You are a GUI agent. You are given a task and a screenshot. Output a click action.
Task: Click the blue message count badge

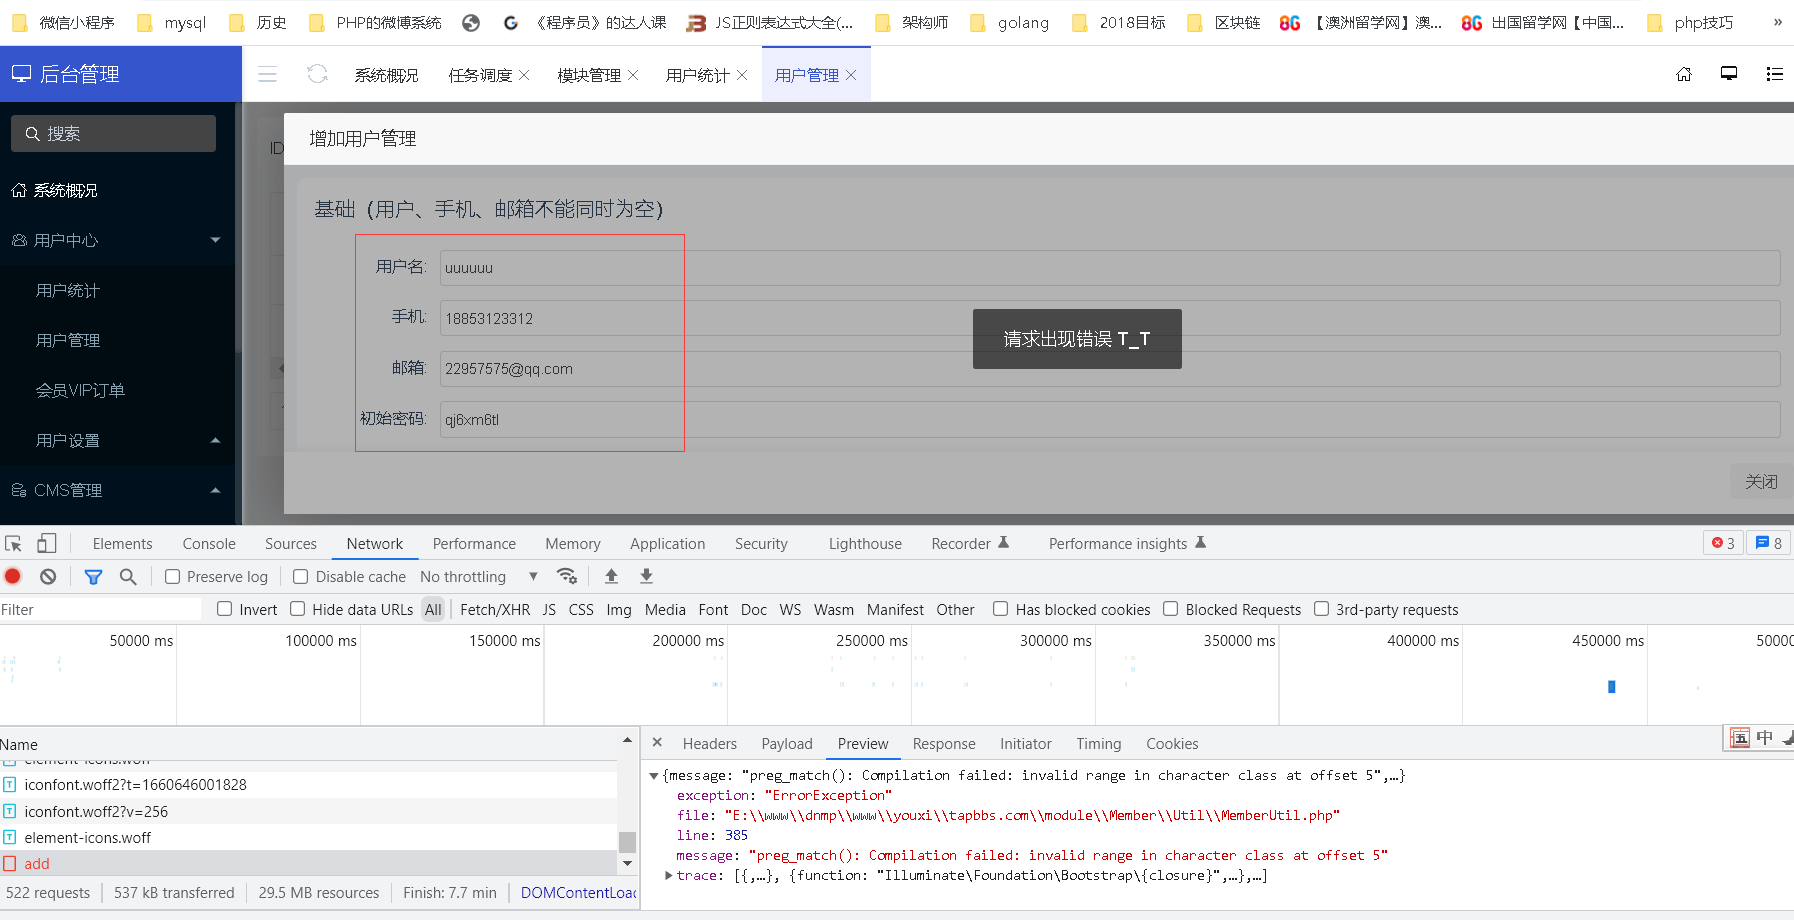pos(1769,543)
